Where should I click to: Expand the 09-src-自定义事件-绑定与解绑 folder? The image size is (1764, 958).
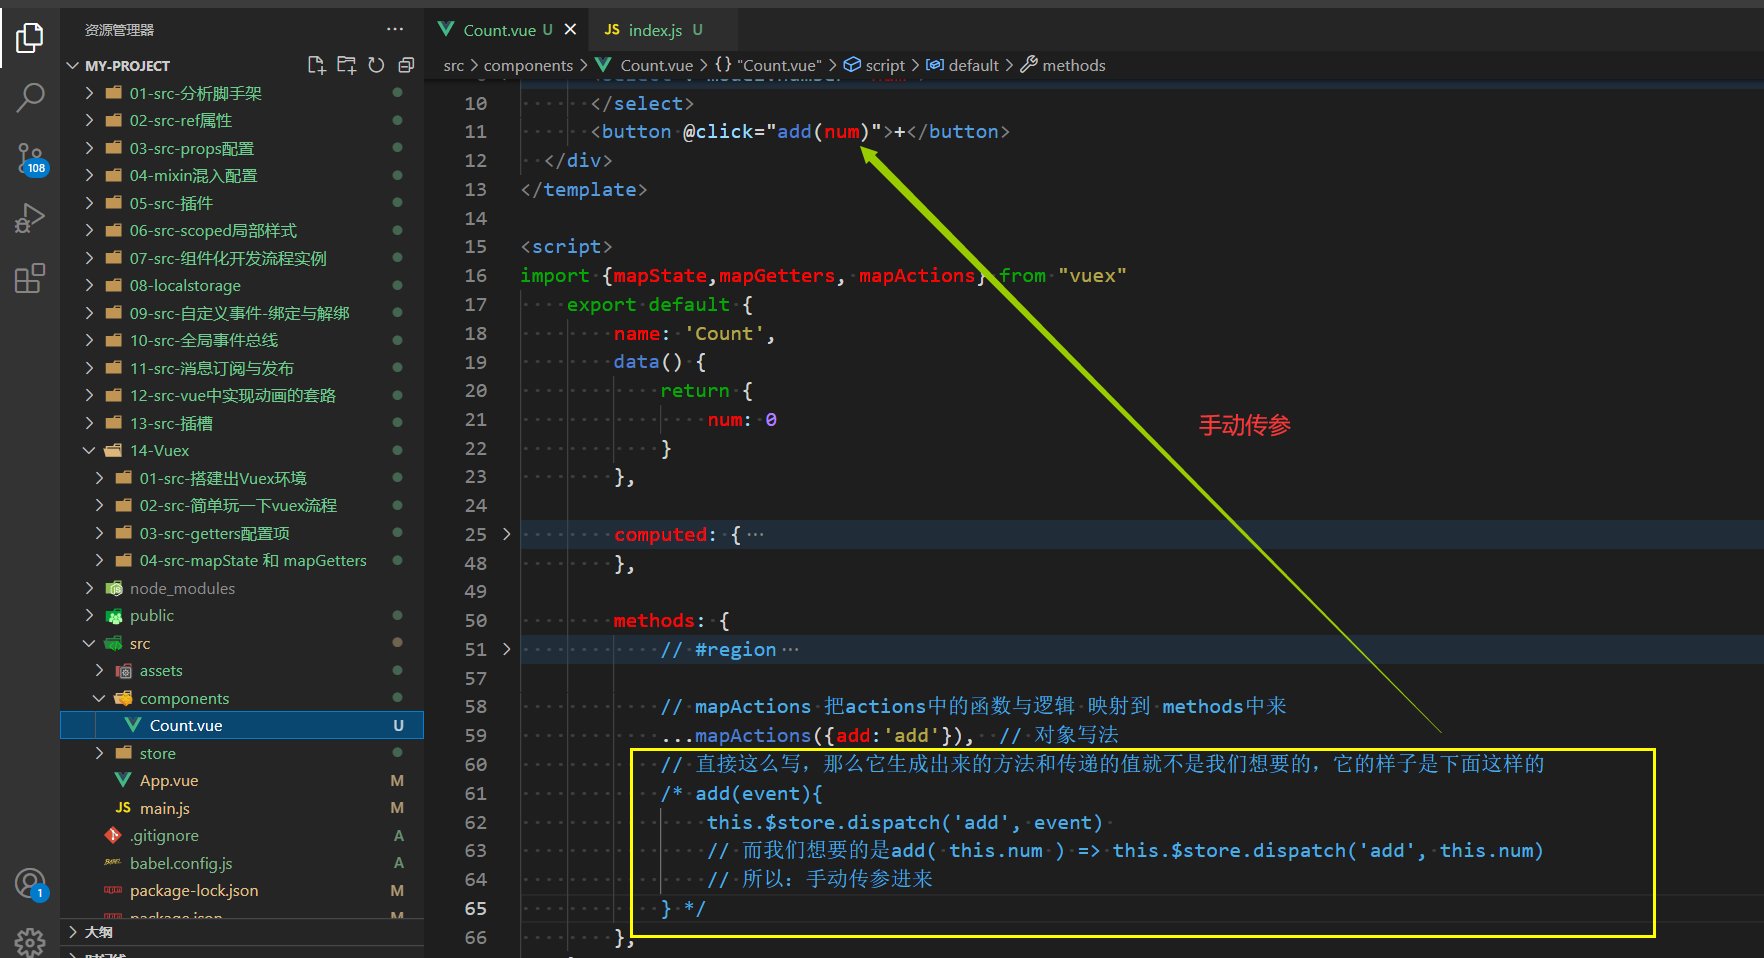click(242, 313)
